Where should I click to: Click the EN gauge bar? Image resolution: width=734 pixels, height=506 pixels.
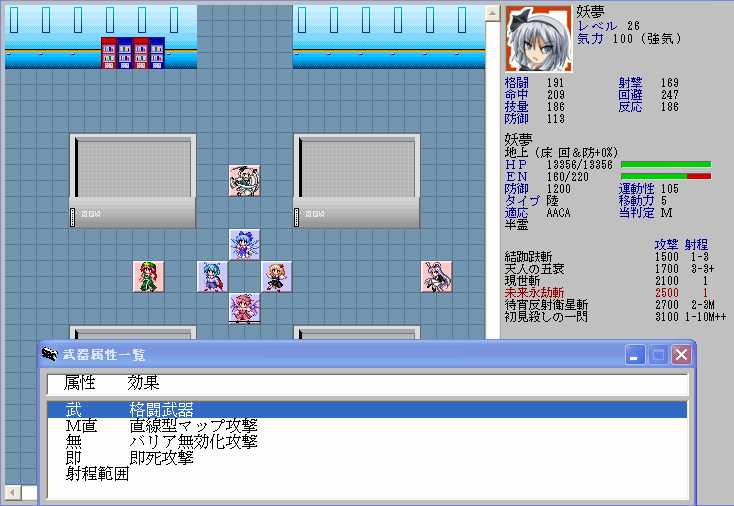666,176
